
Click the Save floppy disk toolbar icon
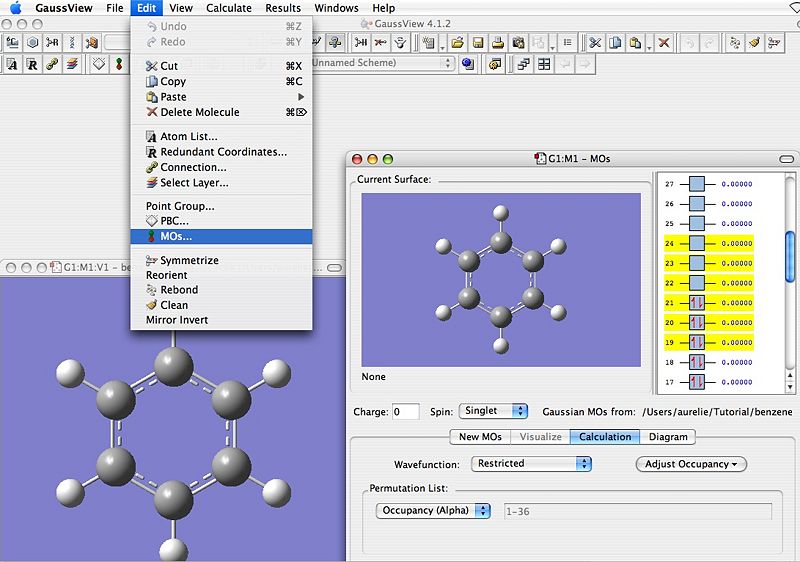pyautogui.click(x=479, y=43)
